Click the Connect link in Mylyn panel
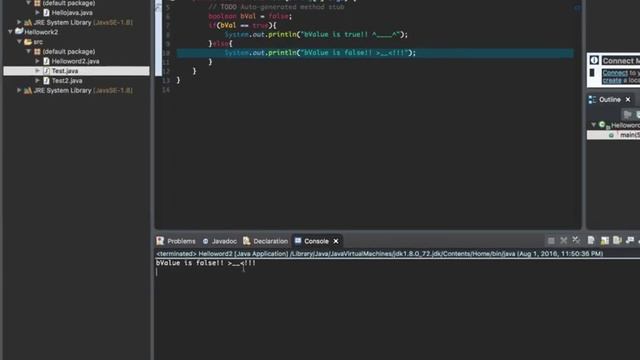This screenshot has width=640, height=360. [615, 73]
